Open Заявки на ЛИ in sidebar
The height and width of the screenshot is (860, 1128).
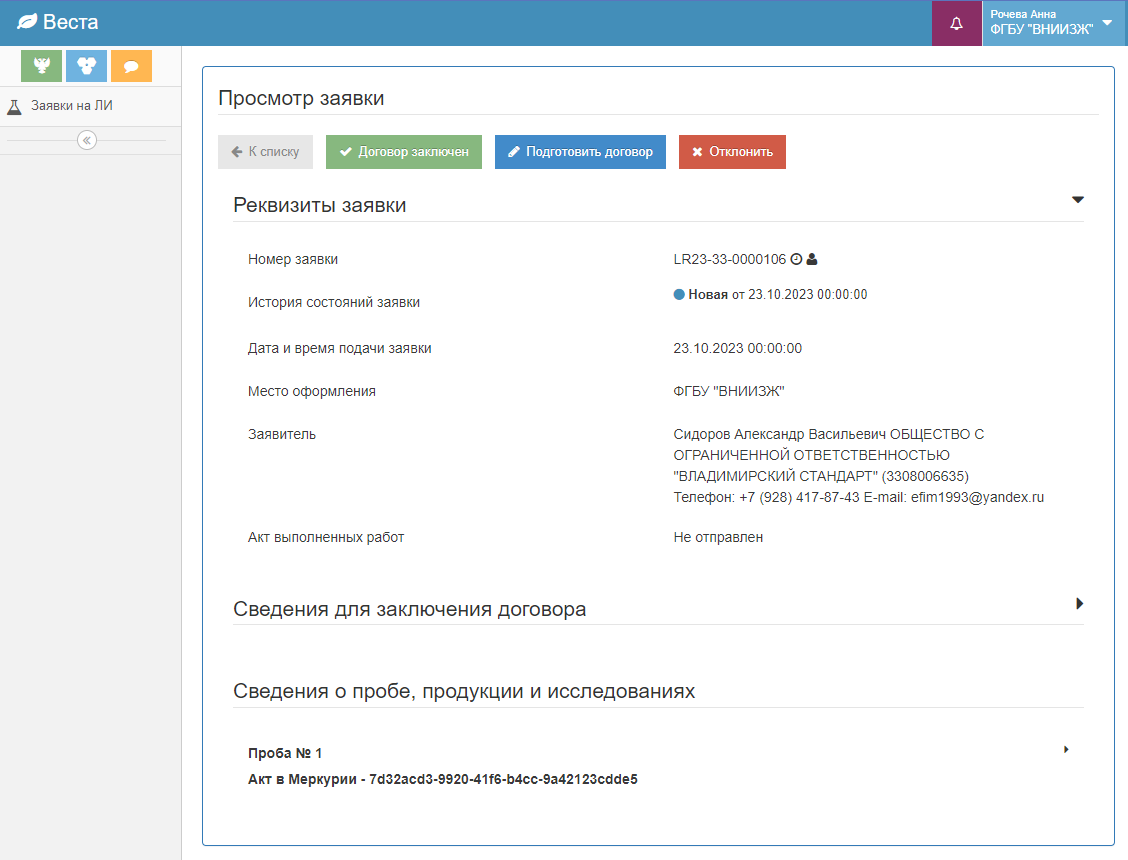[x=70, y=106]
